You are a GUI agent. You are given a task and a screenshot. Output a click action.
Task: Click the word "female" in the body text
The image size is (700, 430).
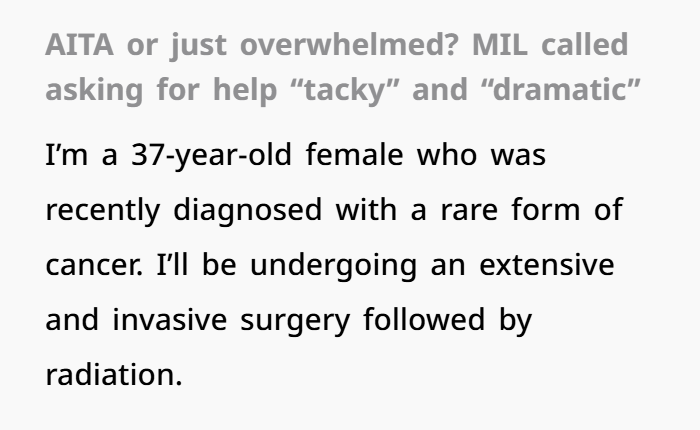point(354,154)
